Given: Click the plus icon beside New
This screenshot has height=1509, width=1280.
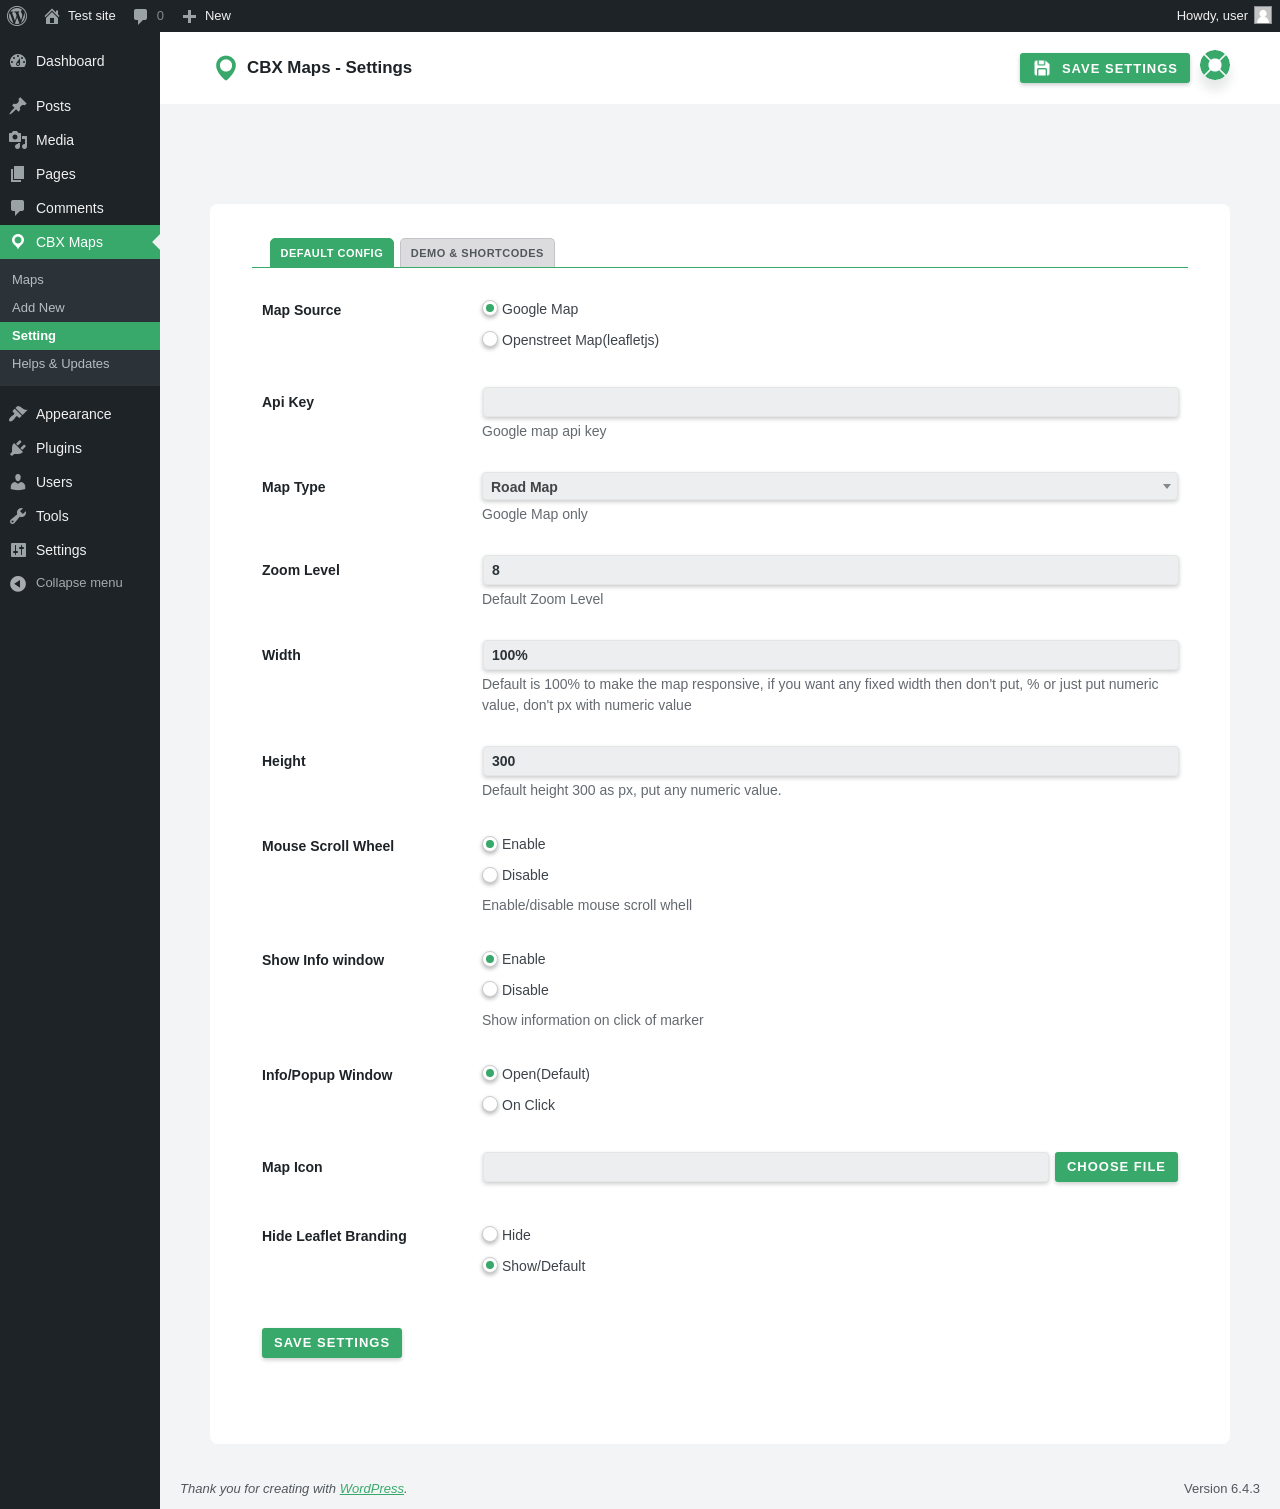Looking at the screenshot, I should click(x=189, y=16).
